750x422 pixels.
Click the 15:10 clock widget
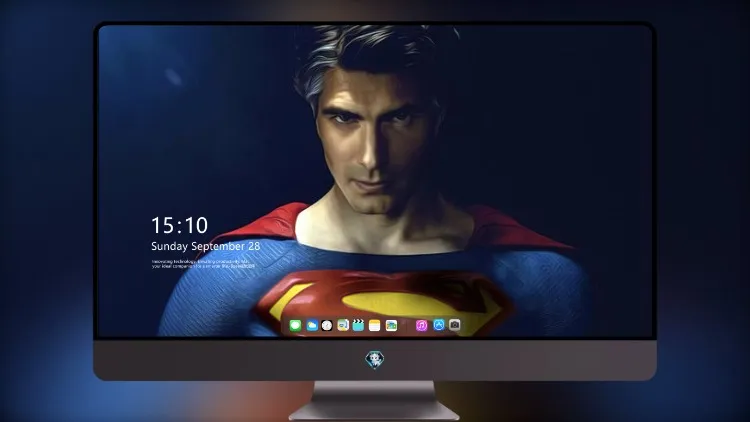coord(179,225)
